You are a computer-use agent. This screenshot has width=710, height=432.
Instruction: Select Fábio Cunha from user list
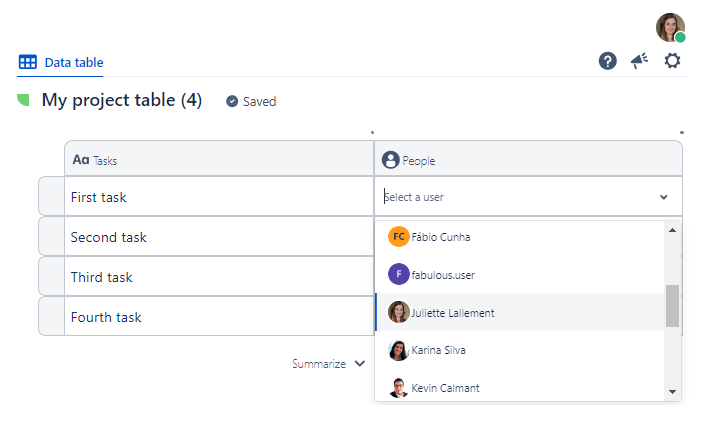tap(440, 237)
